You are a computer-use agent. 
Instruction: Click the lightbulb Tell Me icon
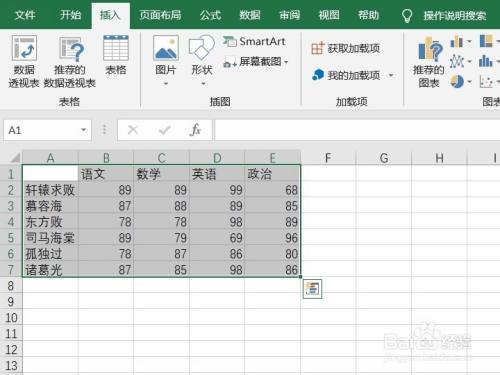point(407,15)
